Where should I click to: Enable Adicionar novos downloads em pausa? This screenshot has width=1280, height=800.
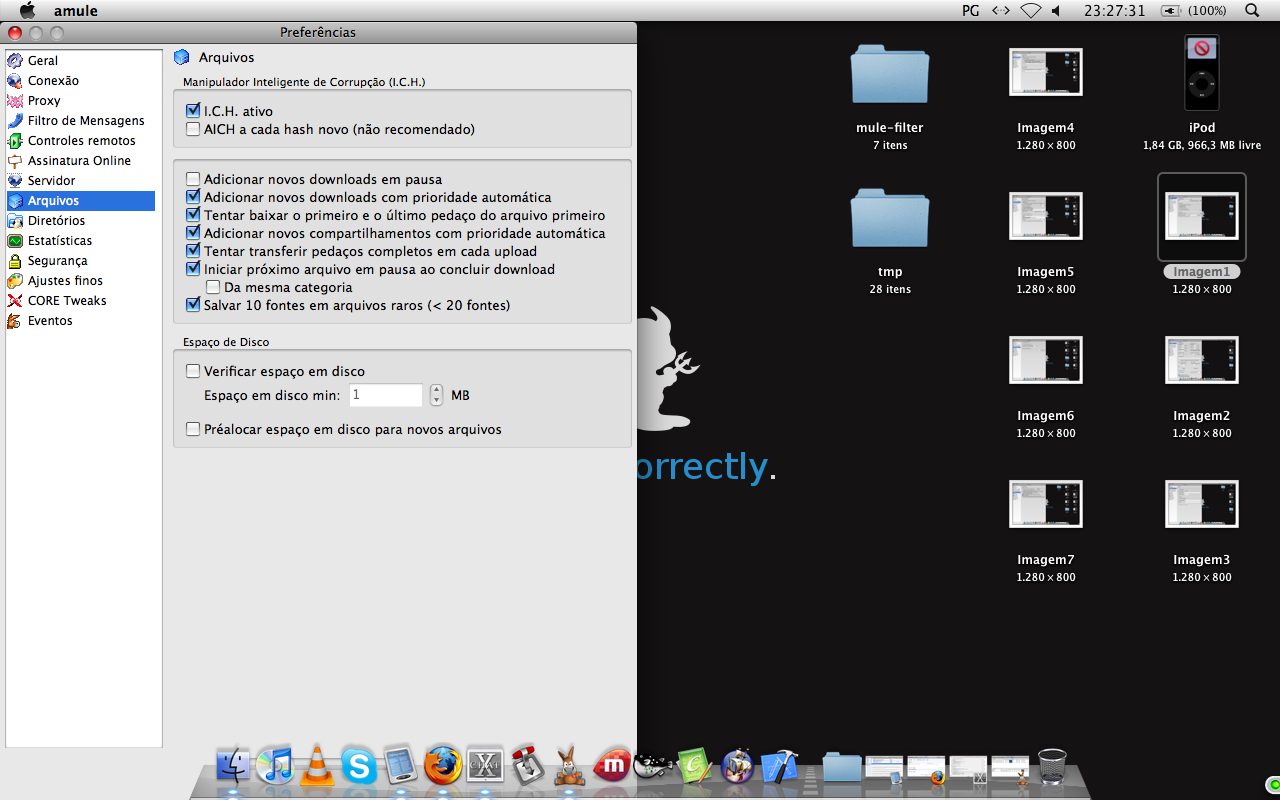[194, 179]
